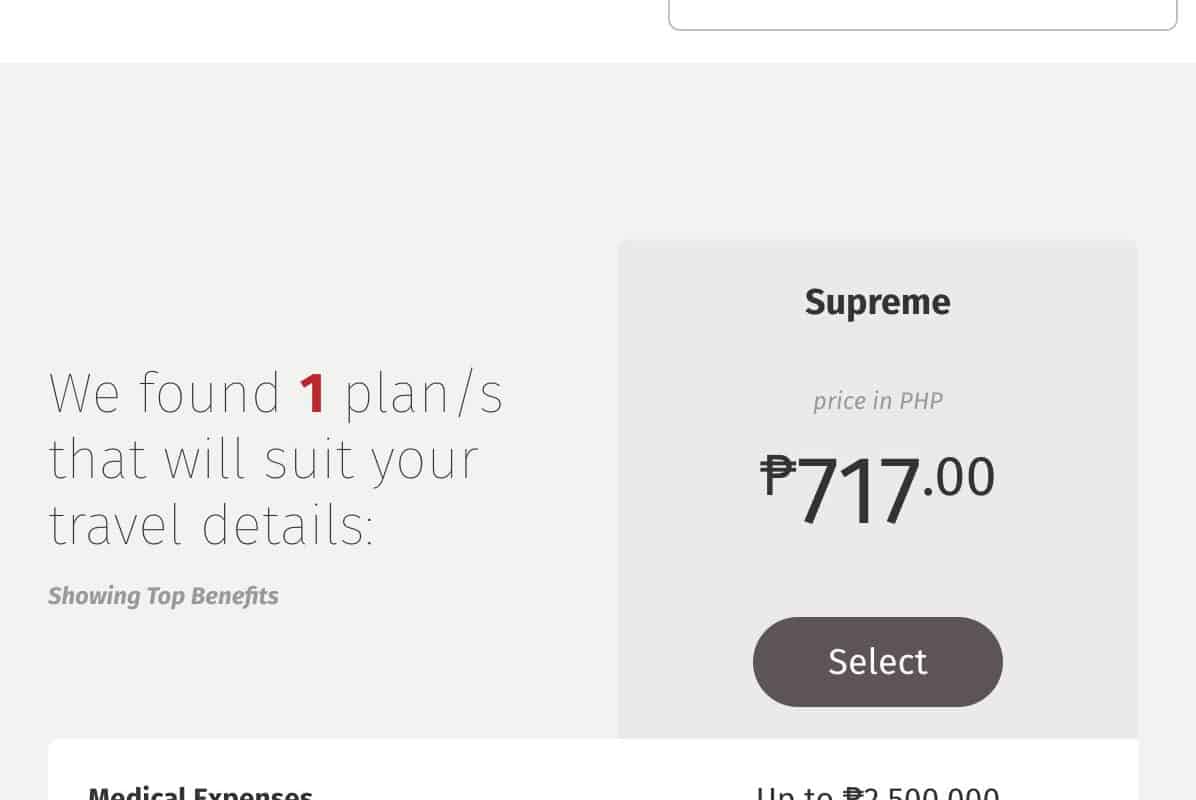Click the Supreme plan title
1196x800 pixels.
tap(877, 302)
